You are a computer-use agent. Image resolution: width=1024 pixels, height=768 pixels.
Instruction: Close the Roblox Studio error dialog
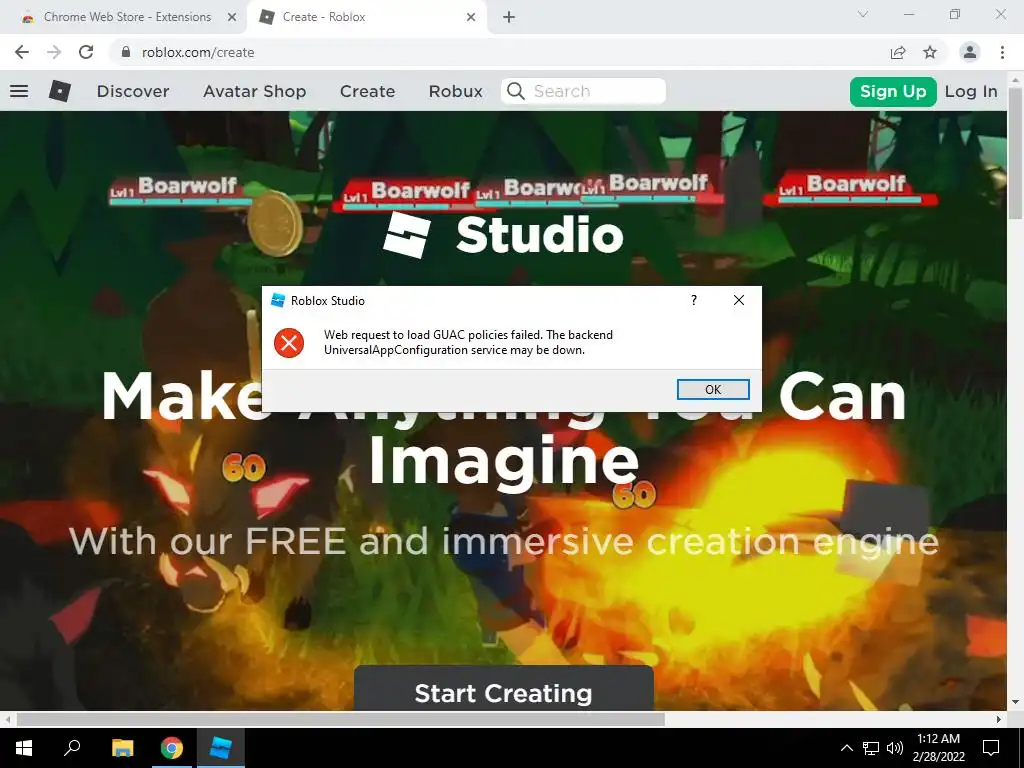pos(739,300)
